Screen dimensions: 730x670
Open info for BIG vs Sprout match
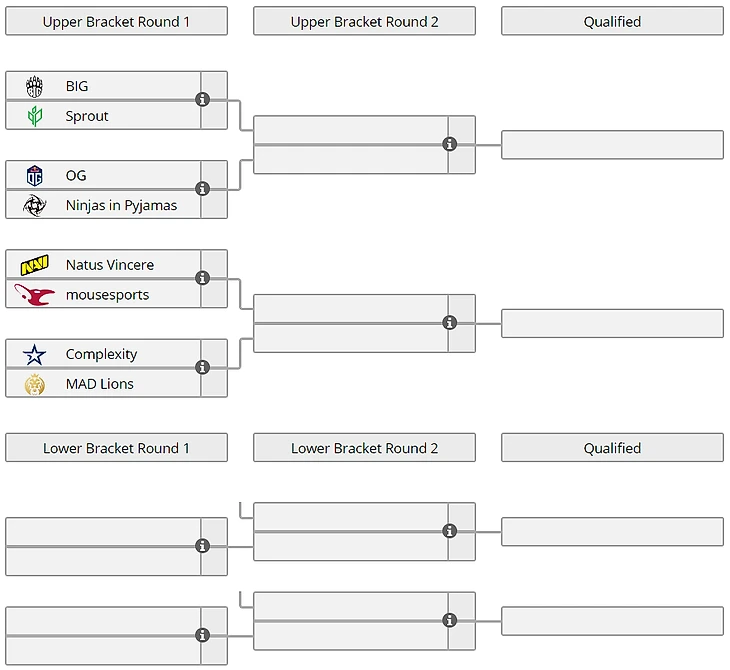203,100
